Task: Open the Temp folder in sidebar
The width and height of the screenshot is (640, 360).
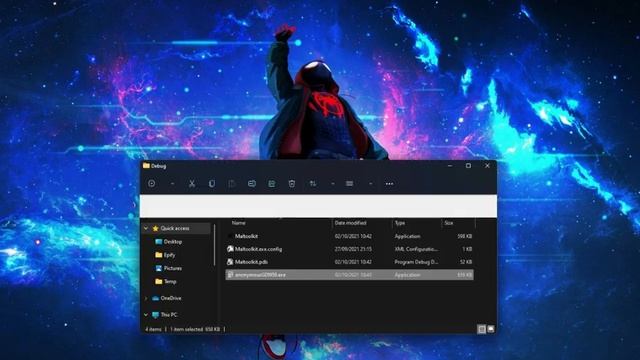Action: pos(170,282)
